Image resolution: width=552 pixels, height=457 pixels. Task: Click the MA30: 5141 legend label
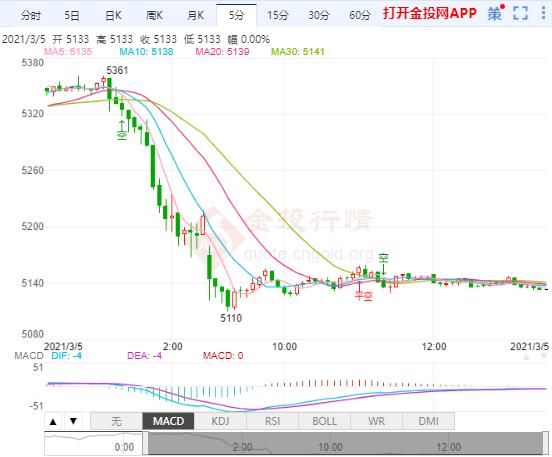[298, 52]
